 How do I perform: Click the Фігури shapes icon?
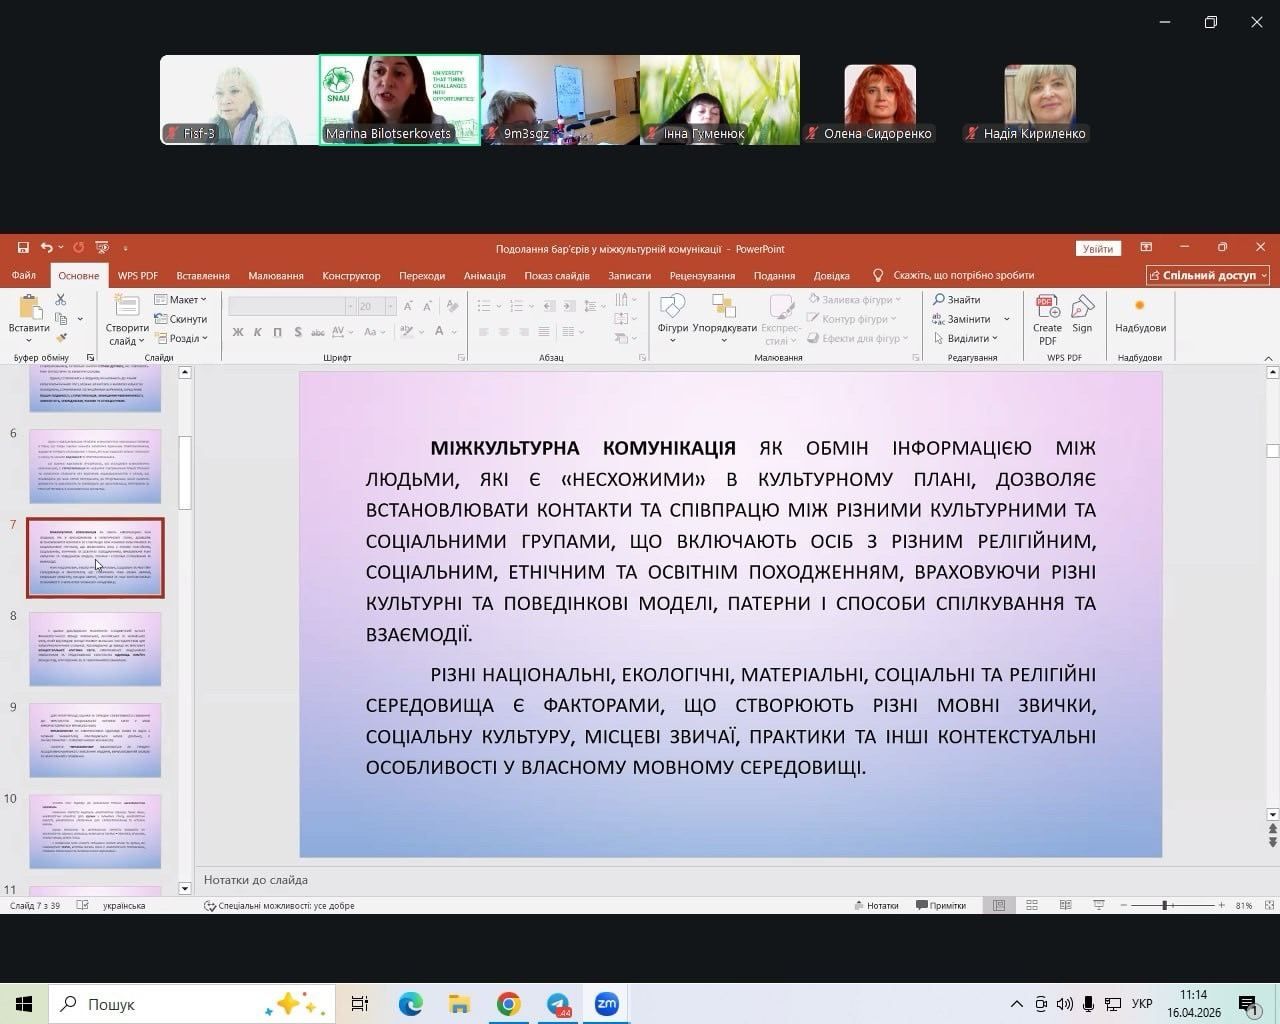(x=672, y=308)
